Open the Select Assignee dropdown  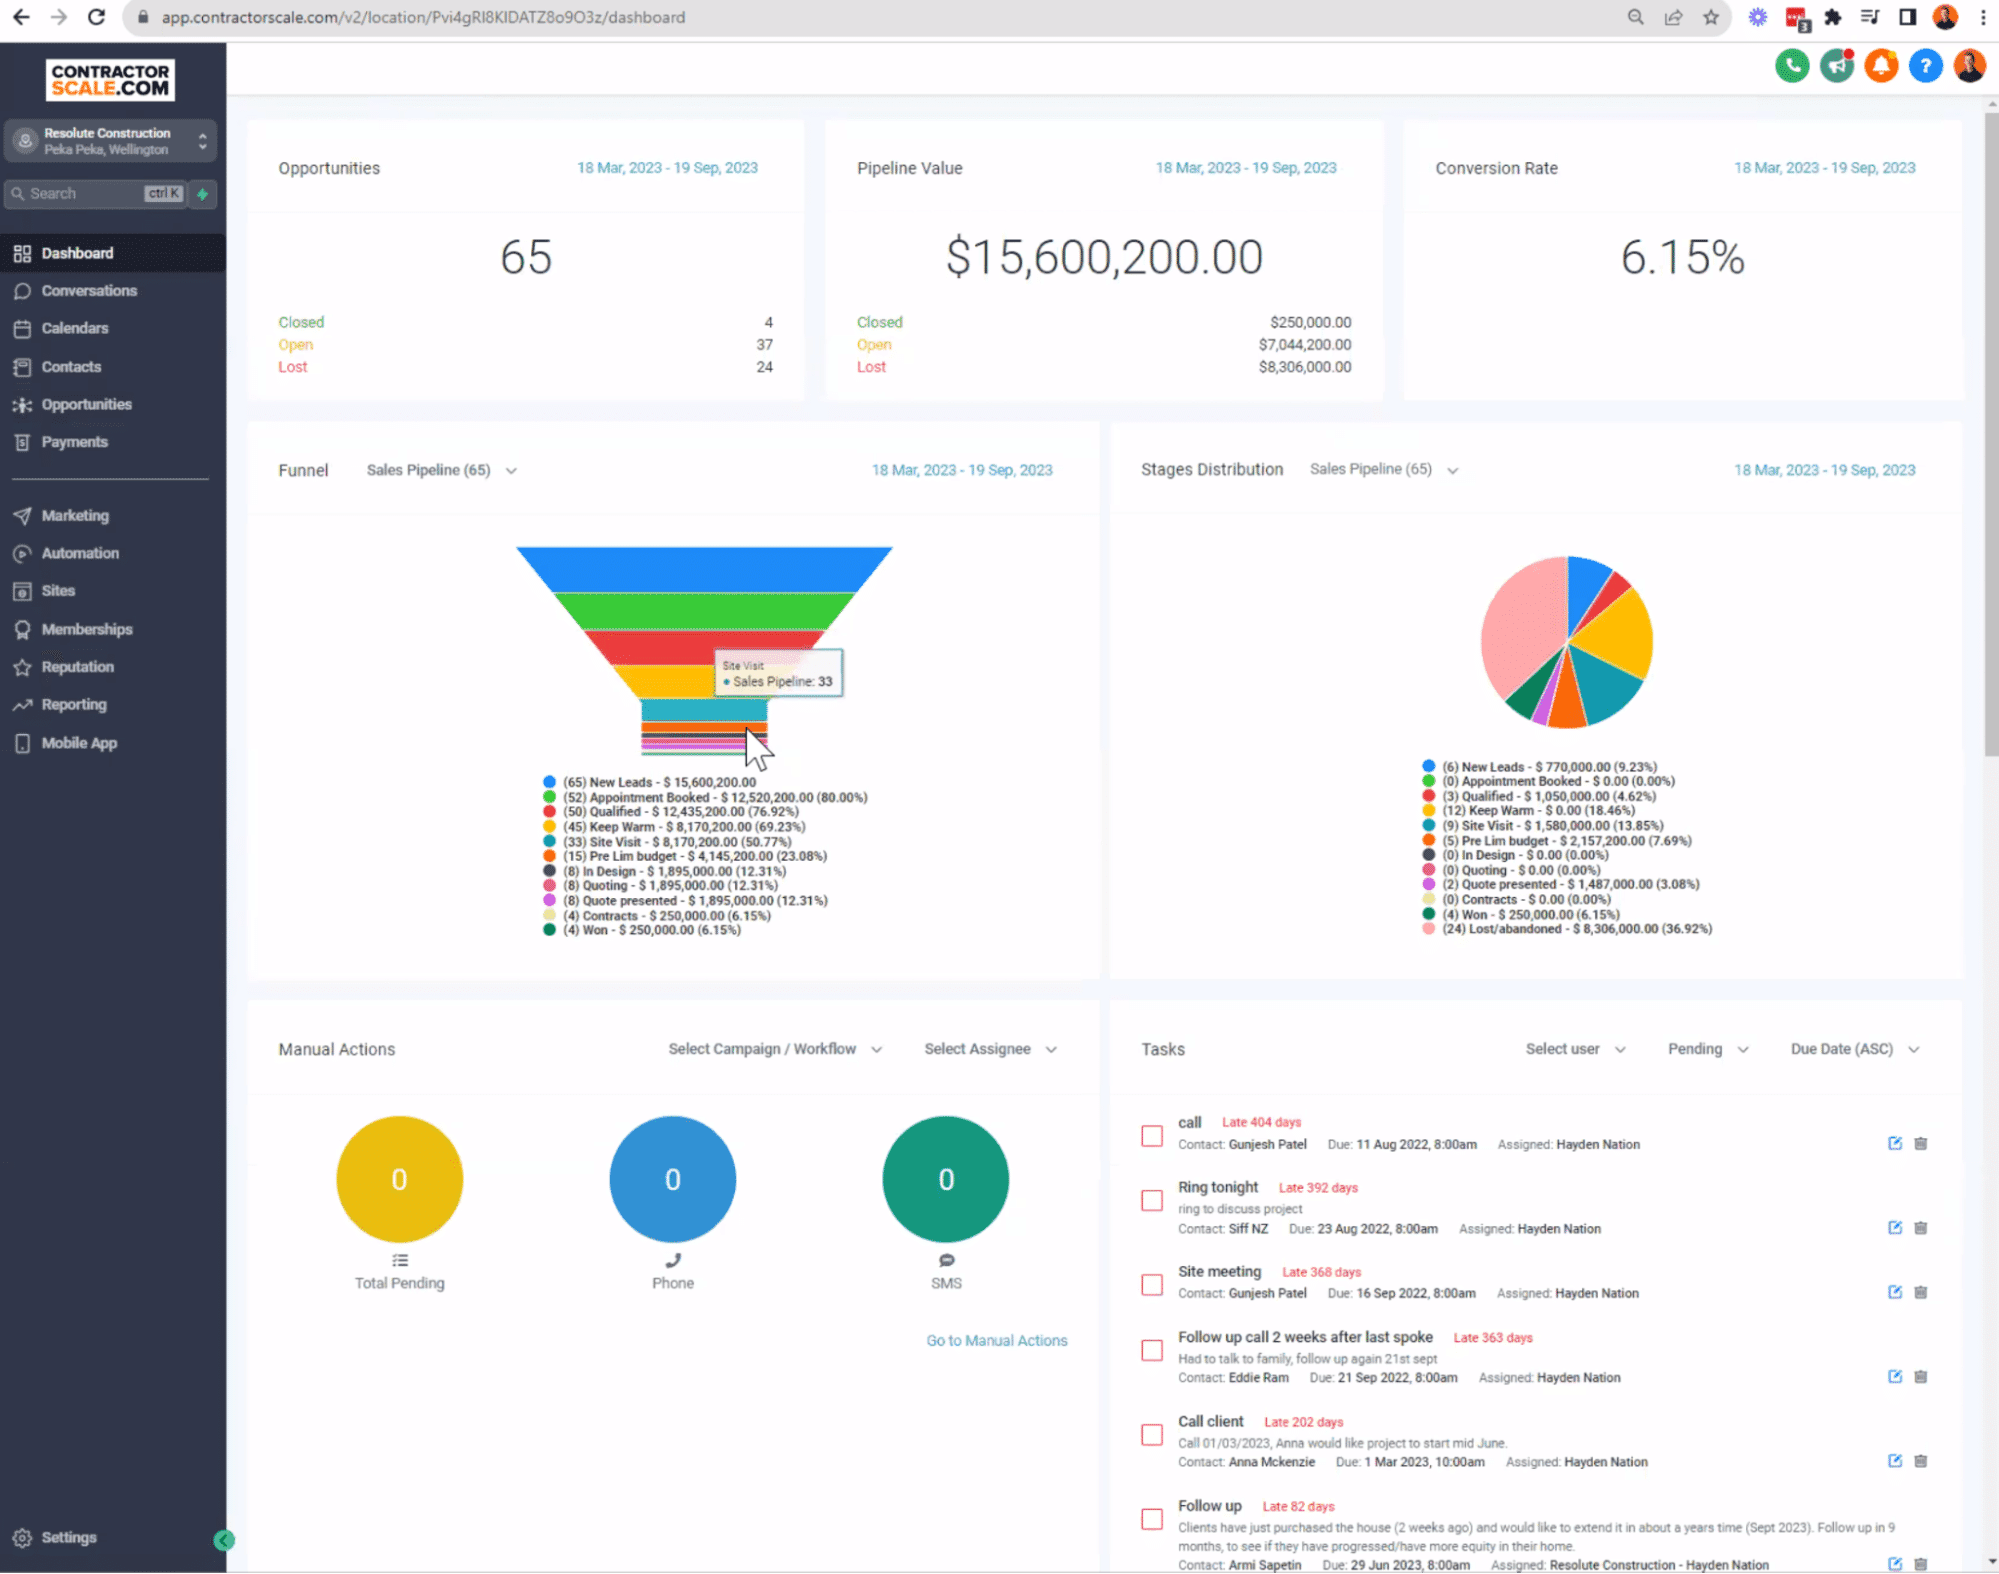tap(989, 1049)
